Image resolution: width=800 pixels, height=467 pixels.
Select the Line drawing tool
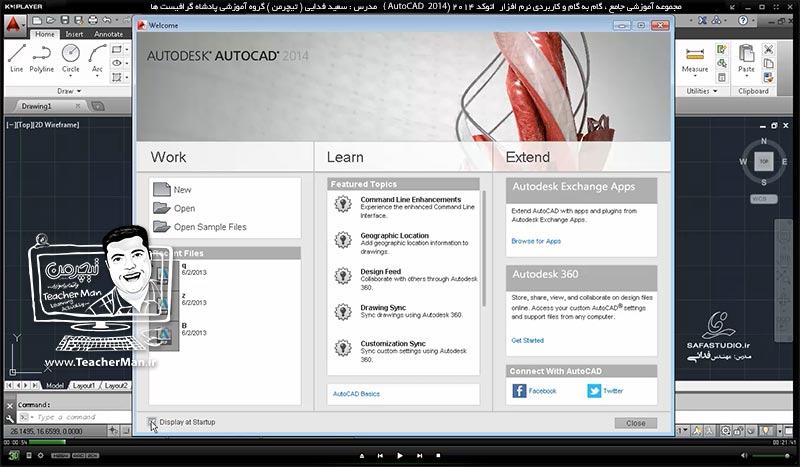(16, 58)
